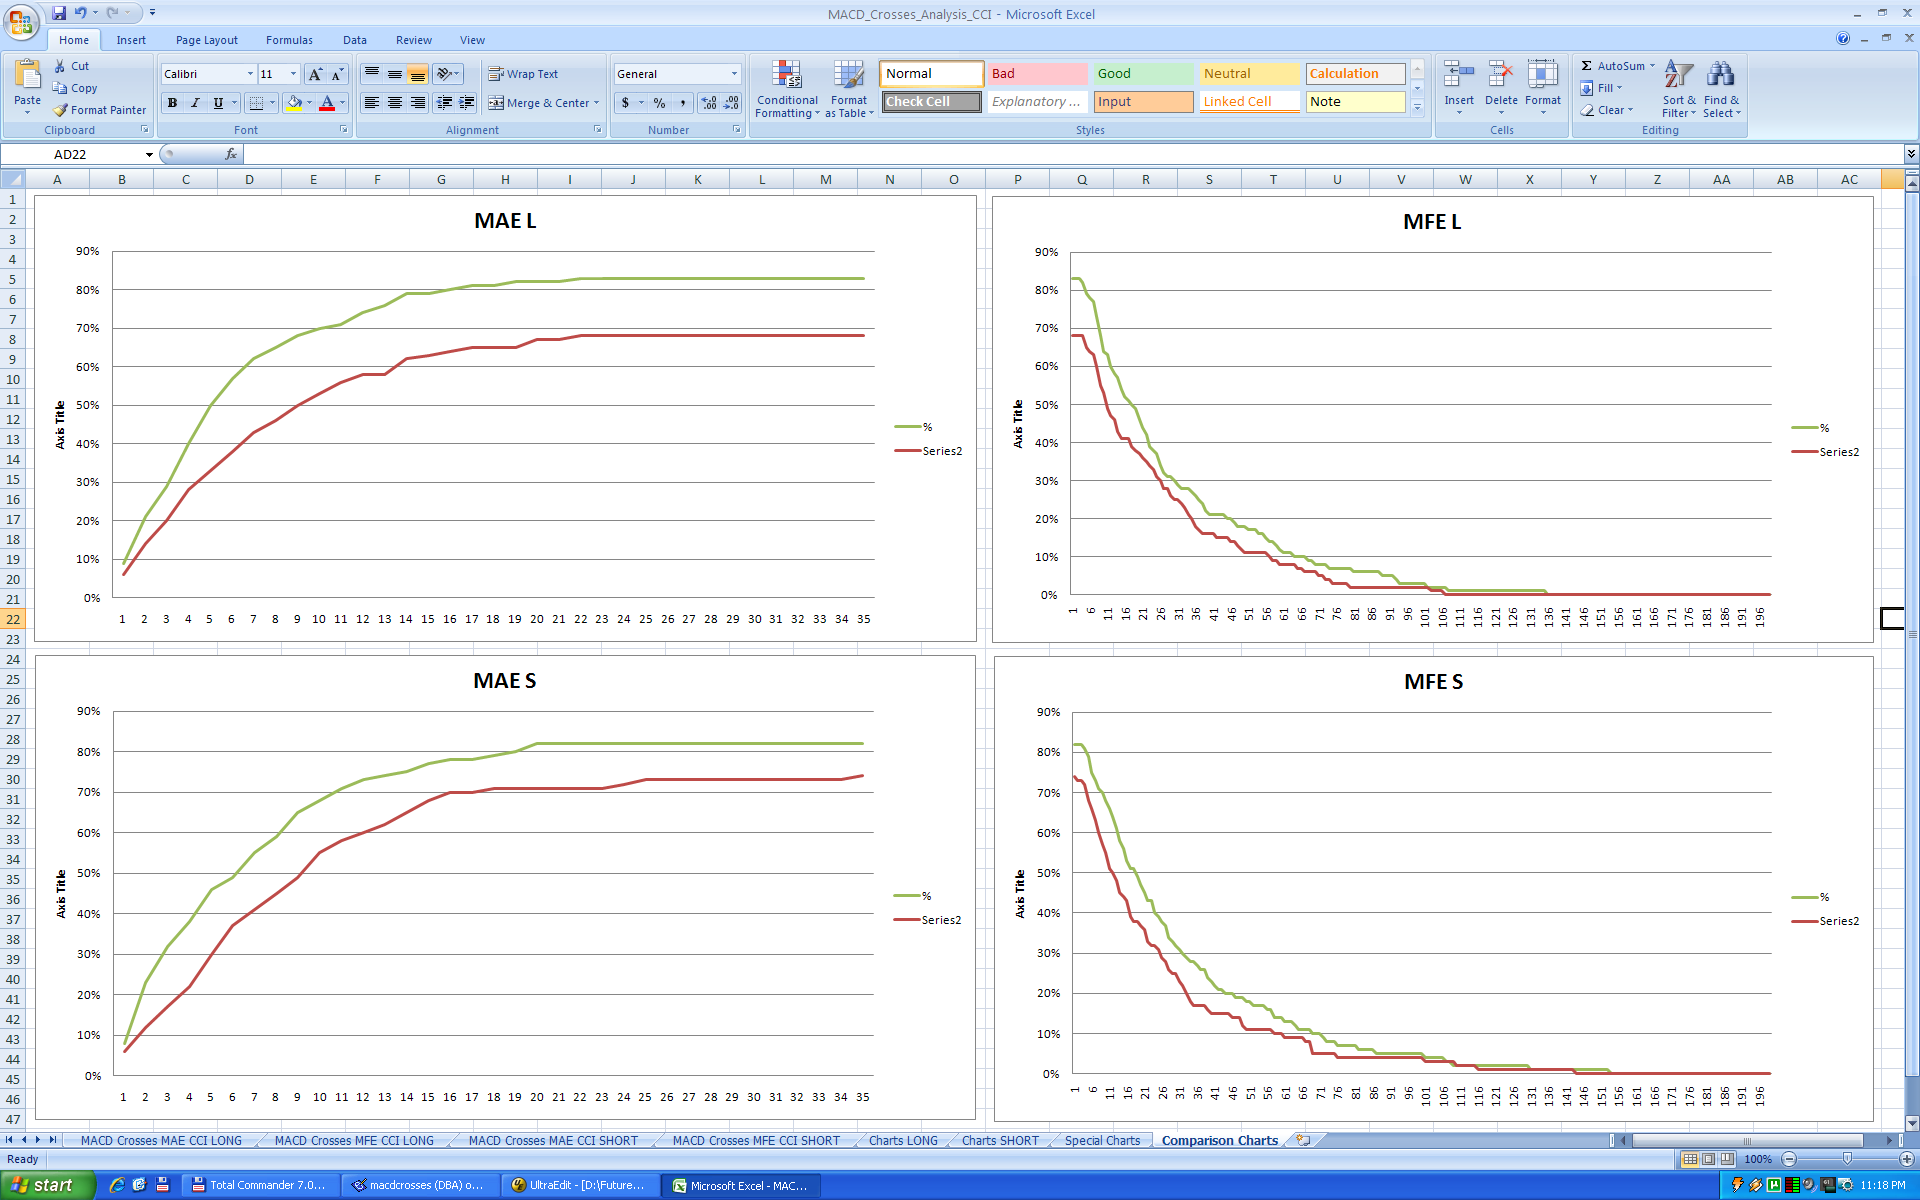
Task: Switch to the Page Layout ribbon tab
Action: [206, 40]
